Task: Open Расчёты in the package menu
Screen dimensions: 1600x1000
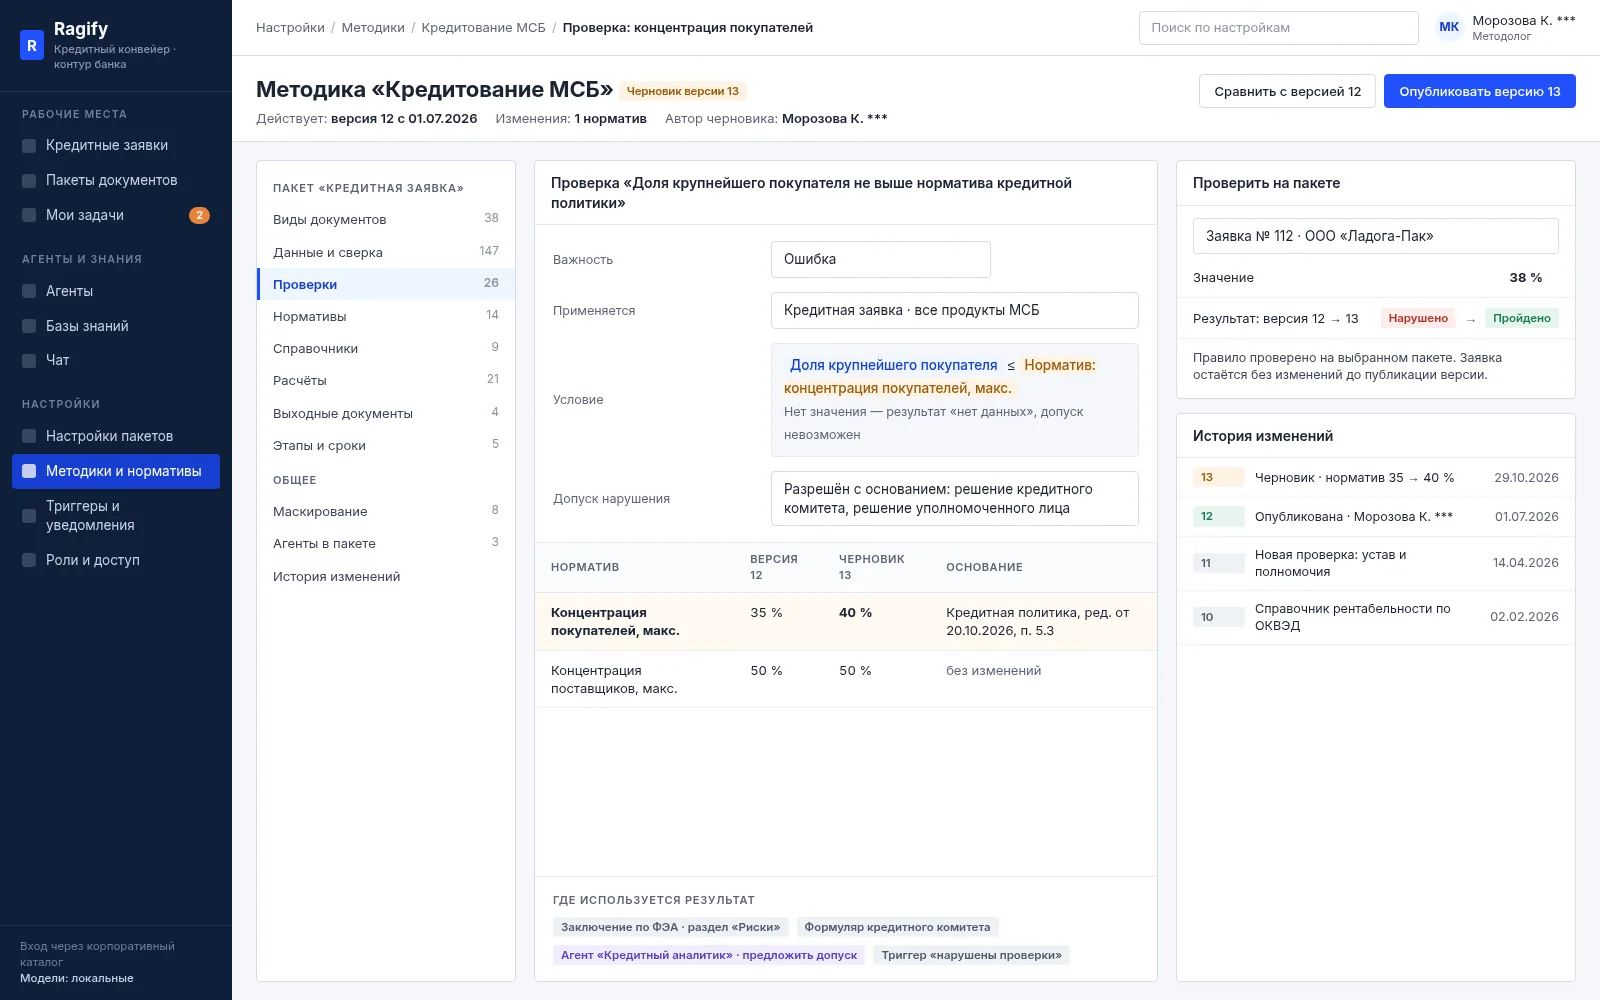Action: 386,380
